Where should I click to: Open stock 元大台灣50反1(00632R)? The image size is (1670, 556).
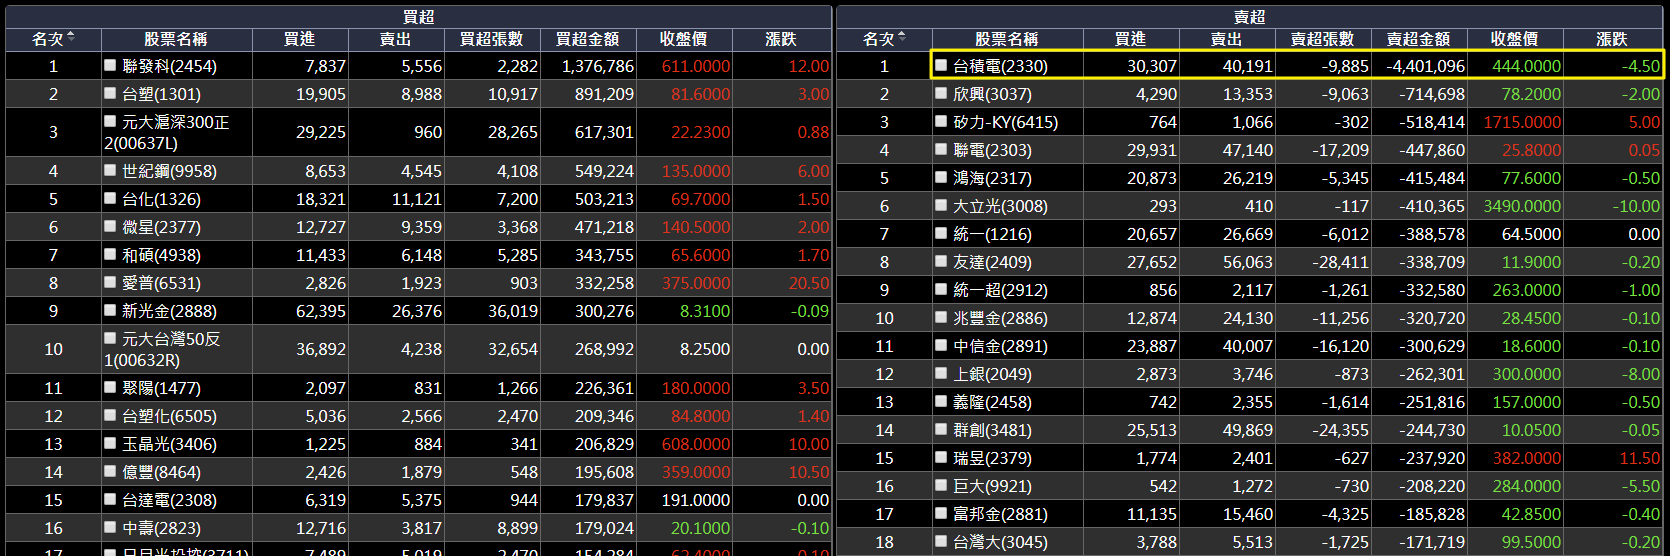tap(162, 349)
